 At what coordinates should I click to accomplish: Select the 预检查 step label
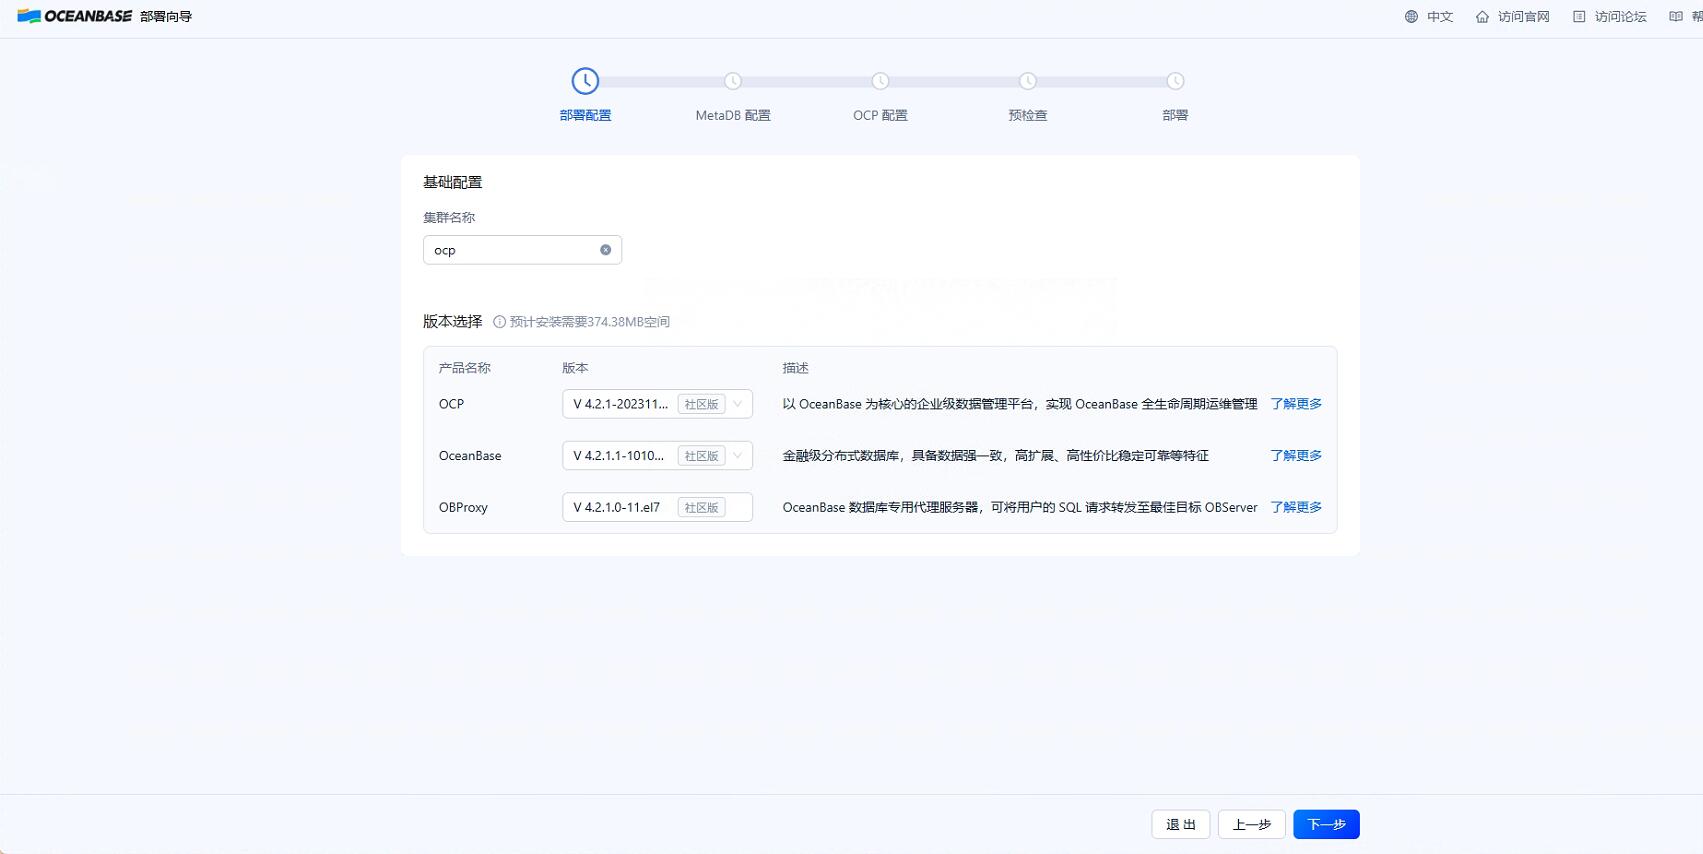pos(1028,115)
